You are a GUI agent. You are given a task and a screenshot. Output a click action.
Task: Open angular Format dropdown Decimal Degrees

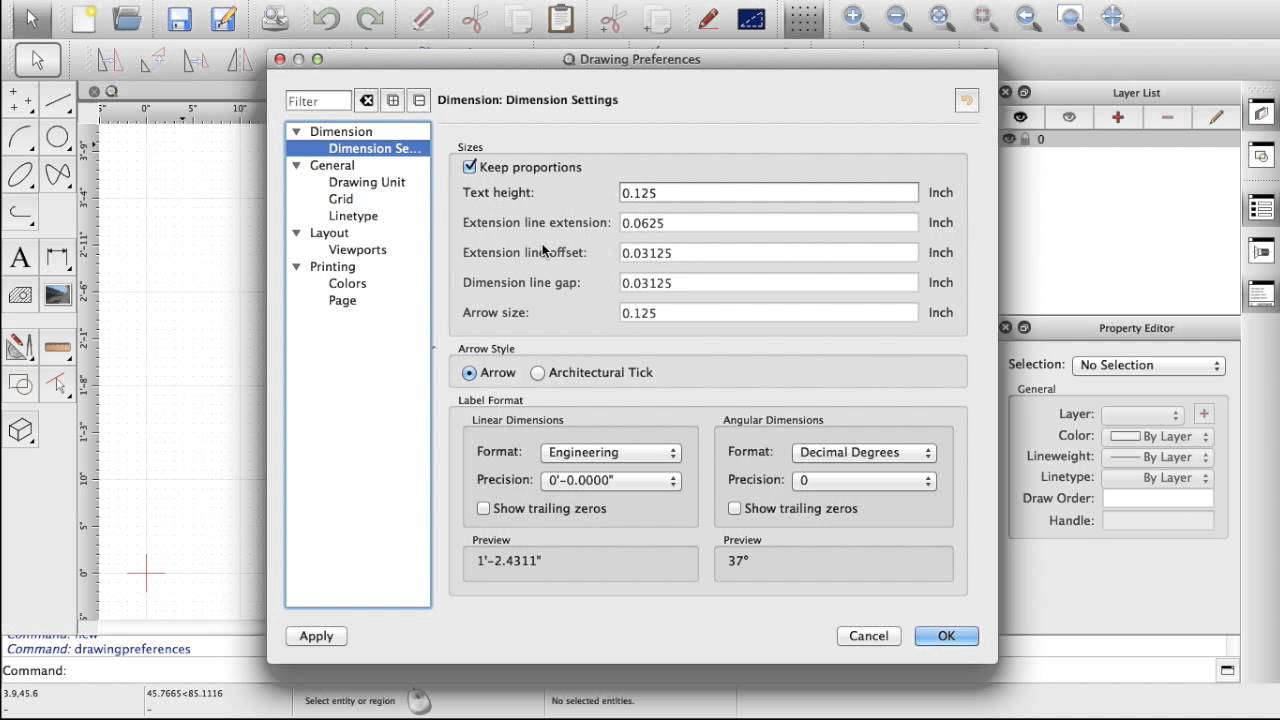[864, 452]
